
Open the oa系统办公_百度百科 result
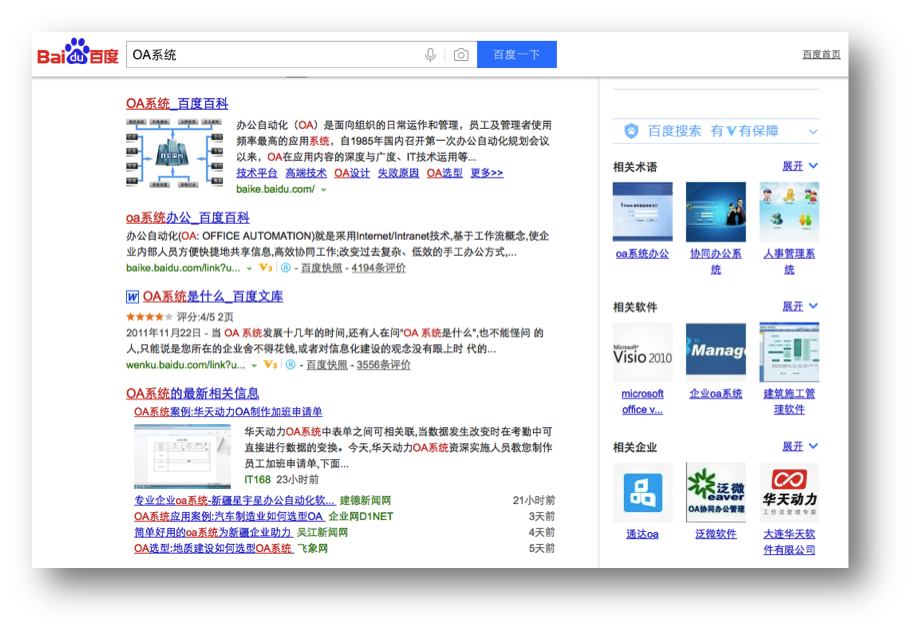(x=187, y=218)
